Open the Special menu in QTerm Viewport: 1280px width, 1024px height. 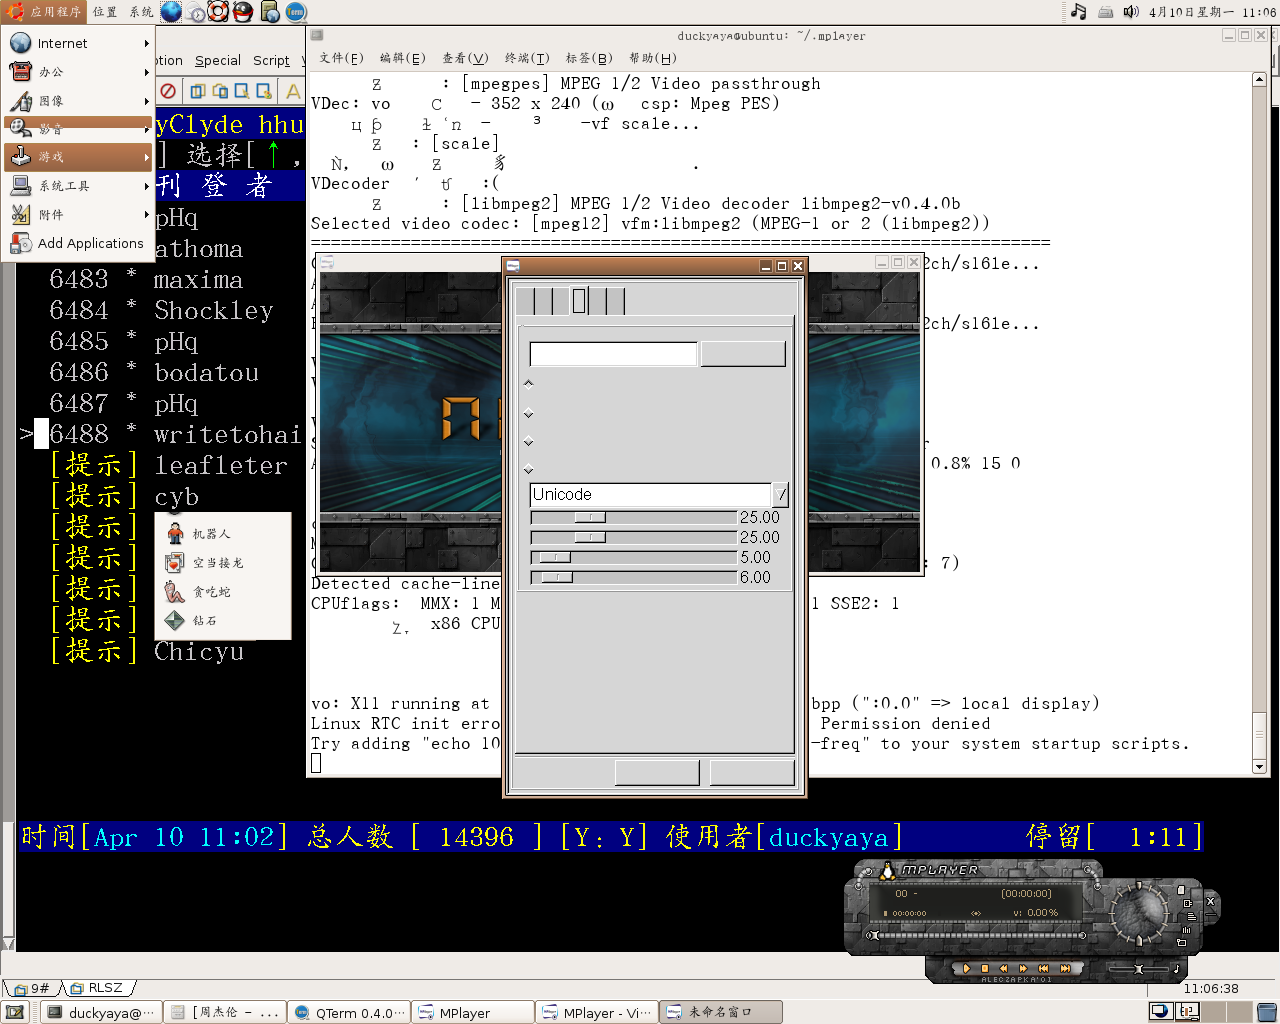point(218,61)
